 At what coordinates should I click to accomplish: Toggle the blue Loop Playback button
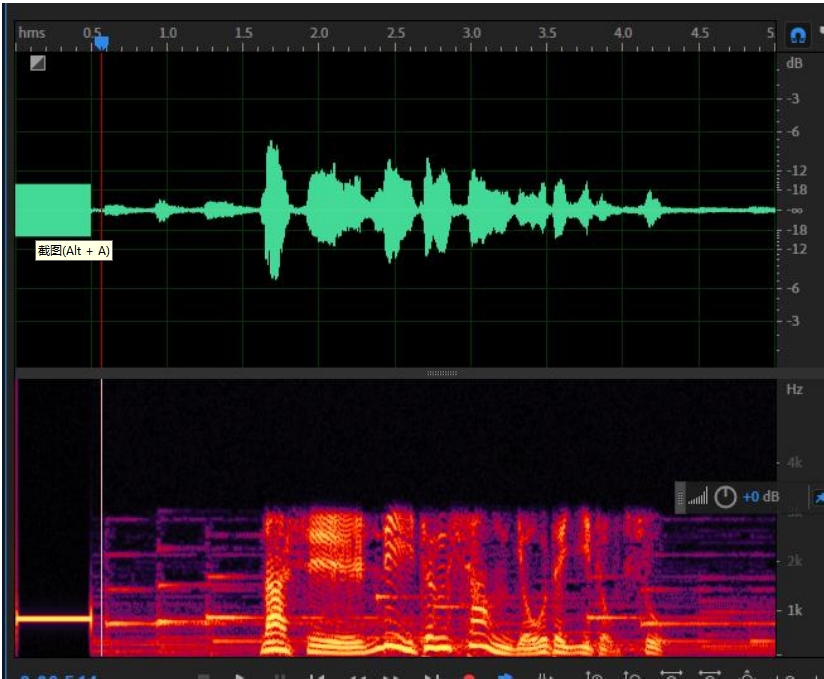[505, 676]
